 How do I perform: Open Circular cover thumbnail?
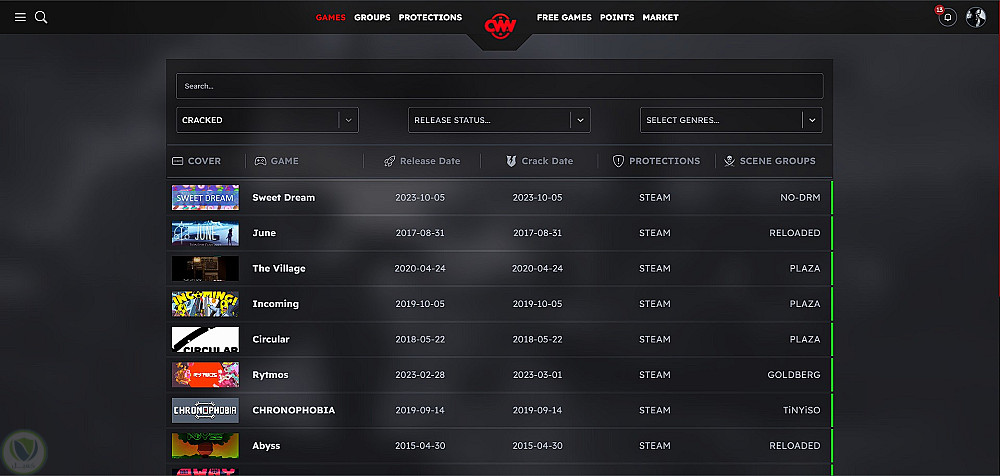[205, 339]
